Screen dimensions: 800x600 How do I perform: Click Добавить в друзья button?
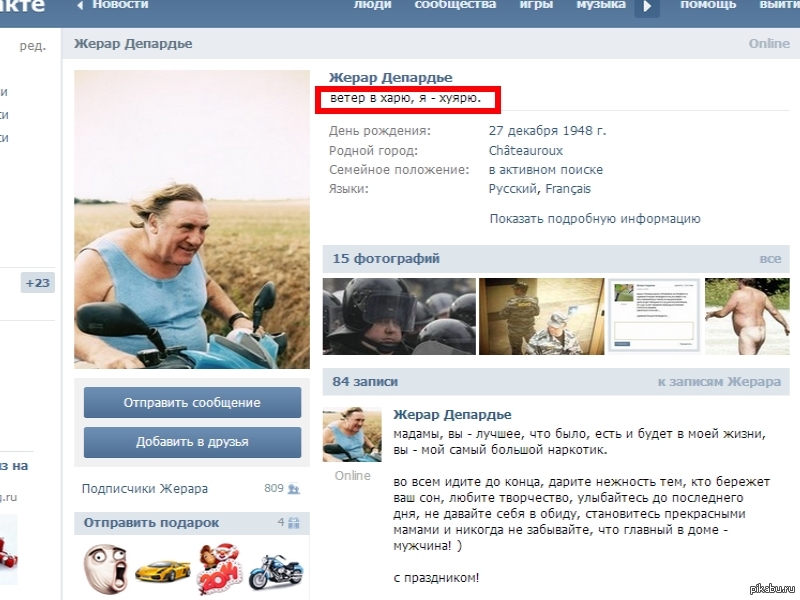coord(192,442)
